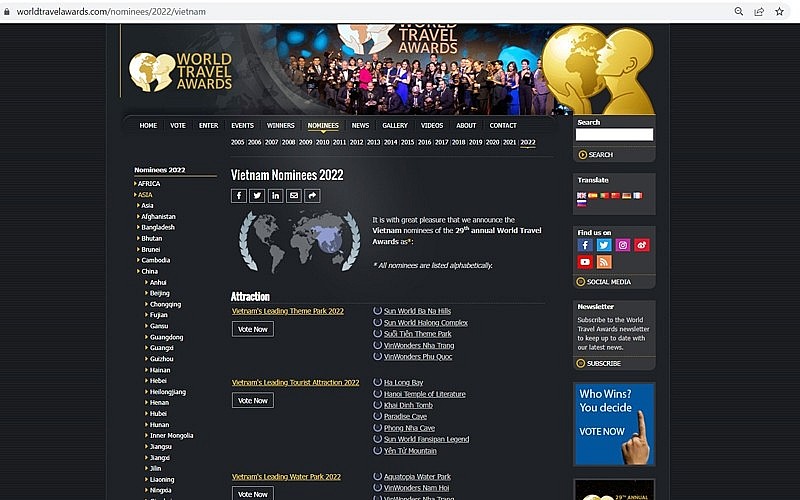This screenshot has width=800, height=500.
Task: Translate the page using the Chinese flag
Action: click(615, 195)
